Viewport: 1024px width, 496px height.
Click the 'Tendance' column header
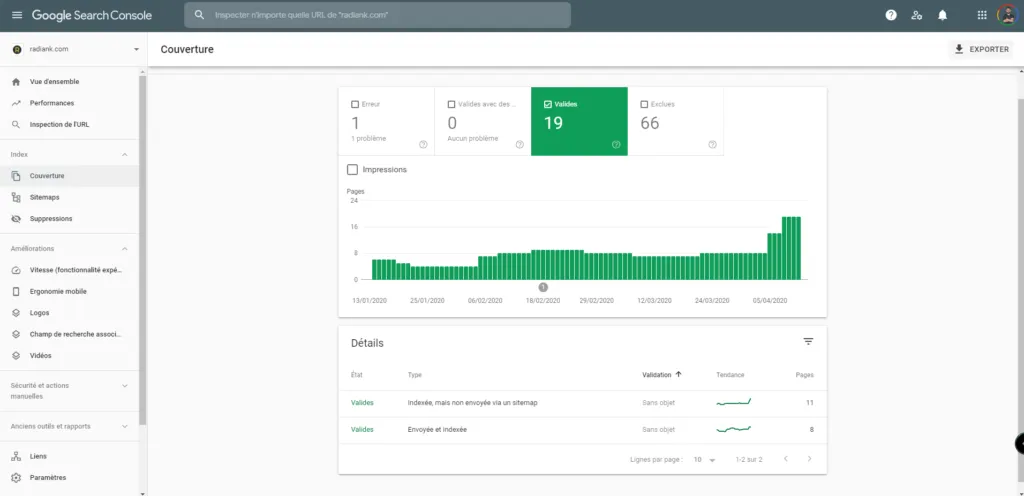730,375
